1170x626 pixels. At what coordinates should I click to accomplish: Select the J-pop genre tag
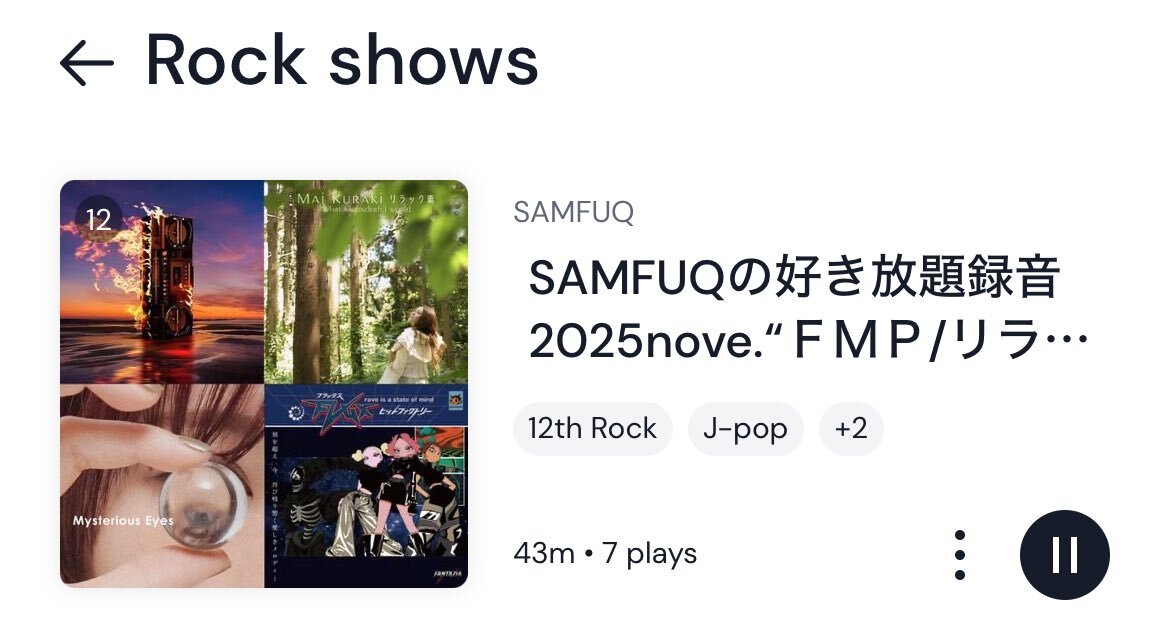745,428
